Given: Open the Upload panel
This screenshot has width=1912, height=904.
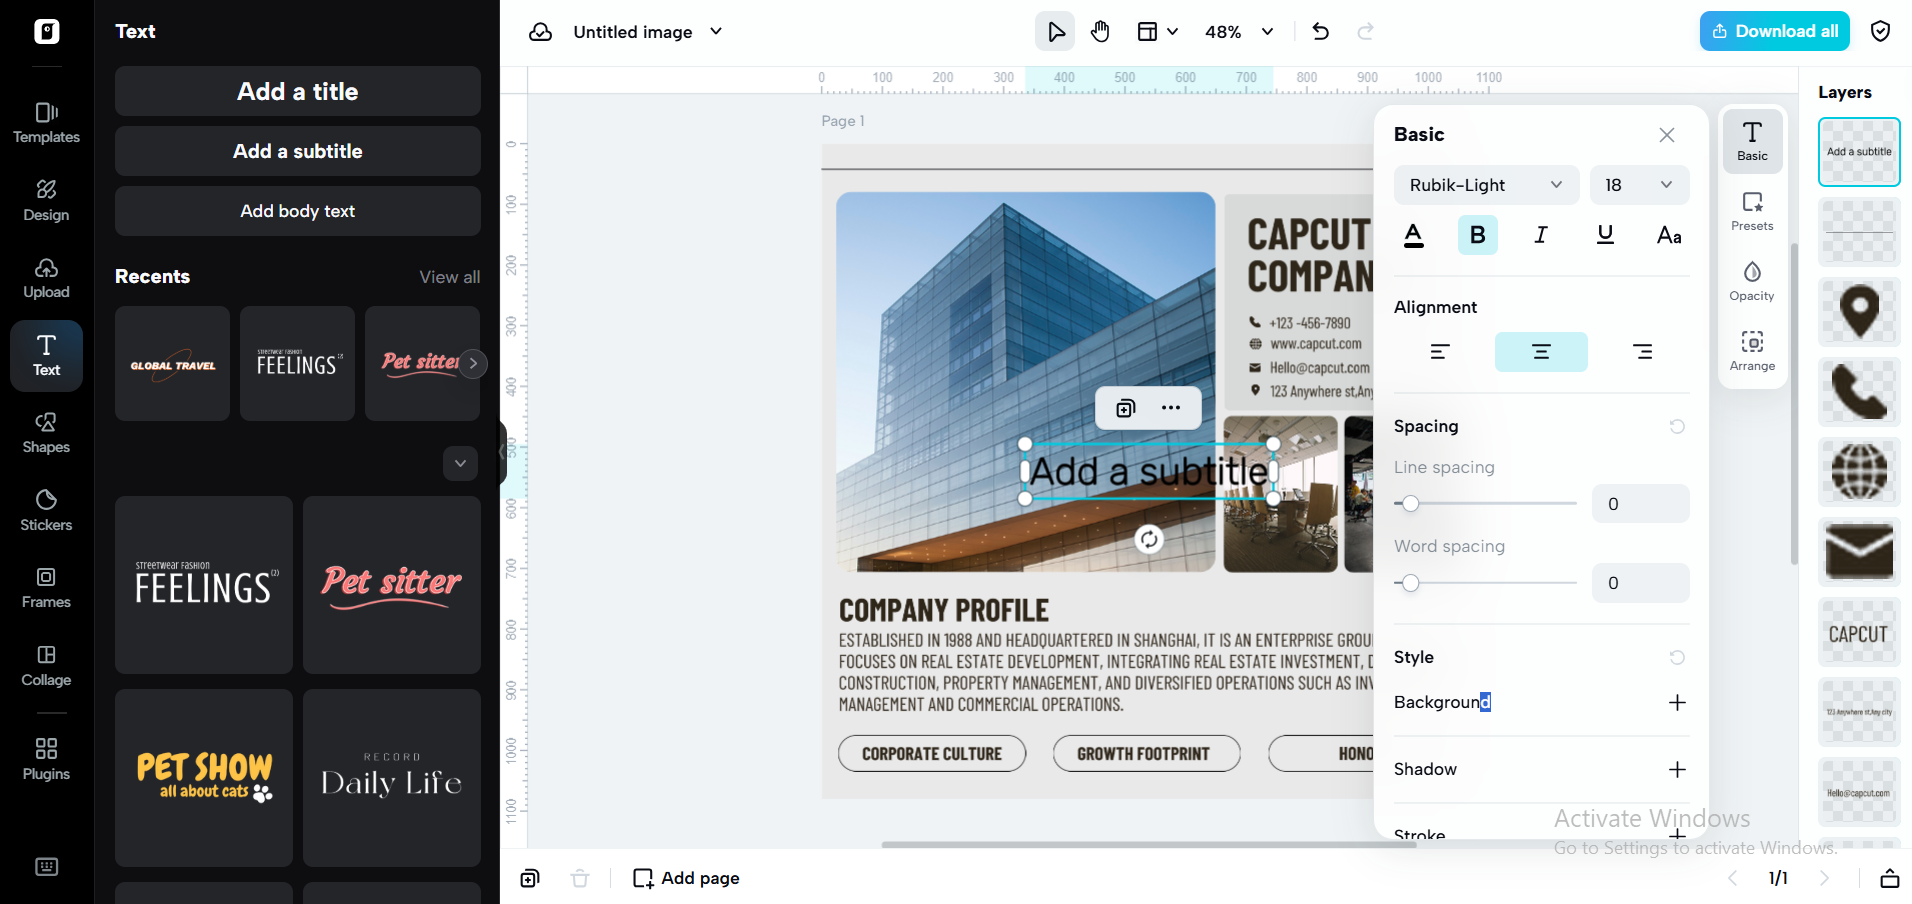Looking at the screenshot, I should [x=46, y=278].
